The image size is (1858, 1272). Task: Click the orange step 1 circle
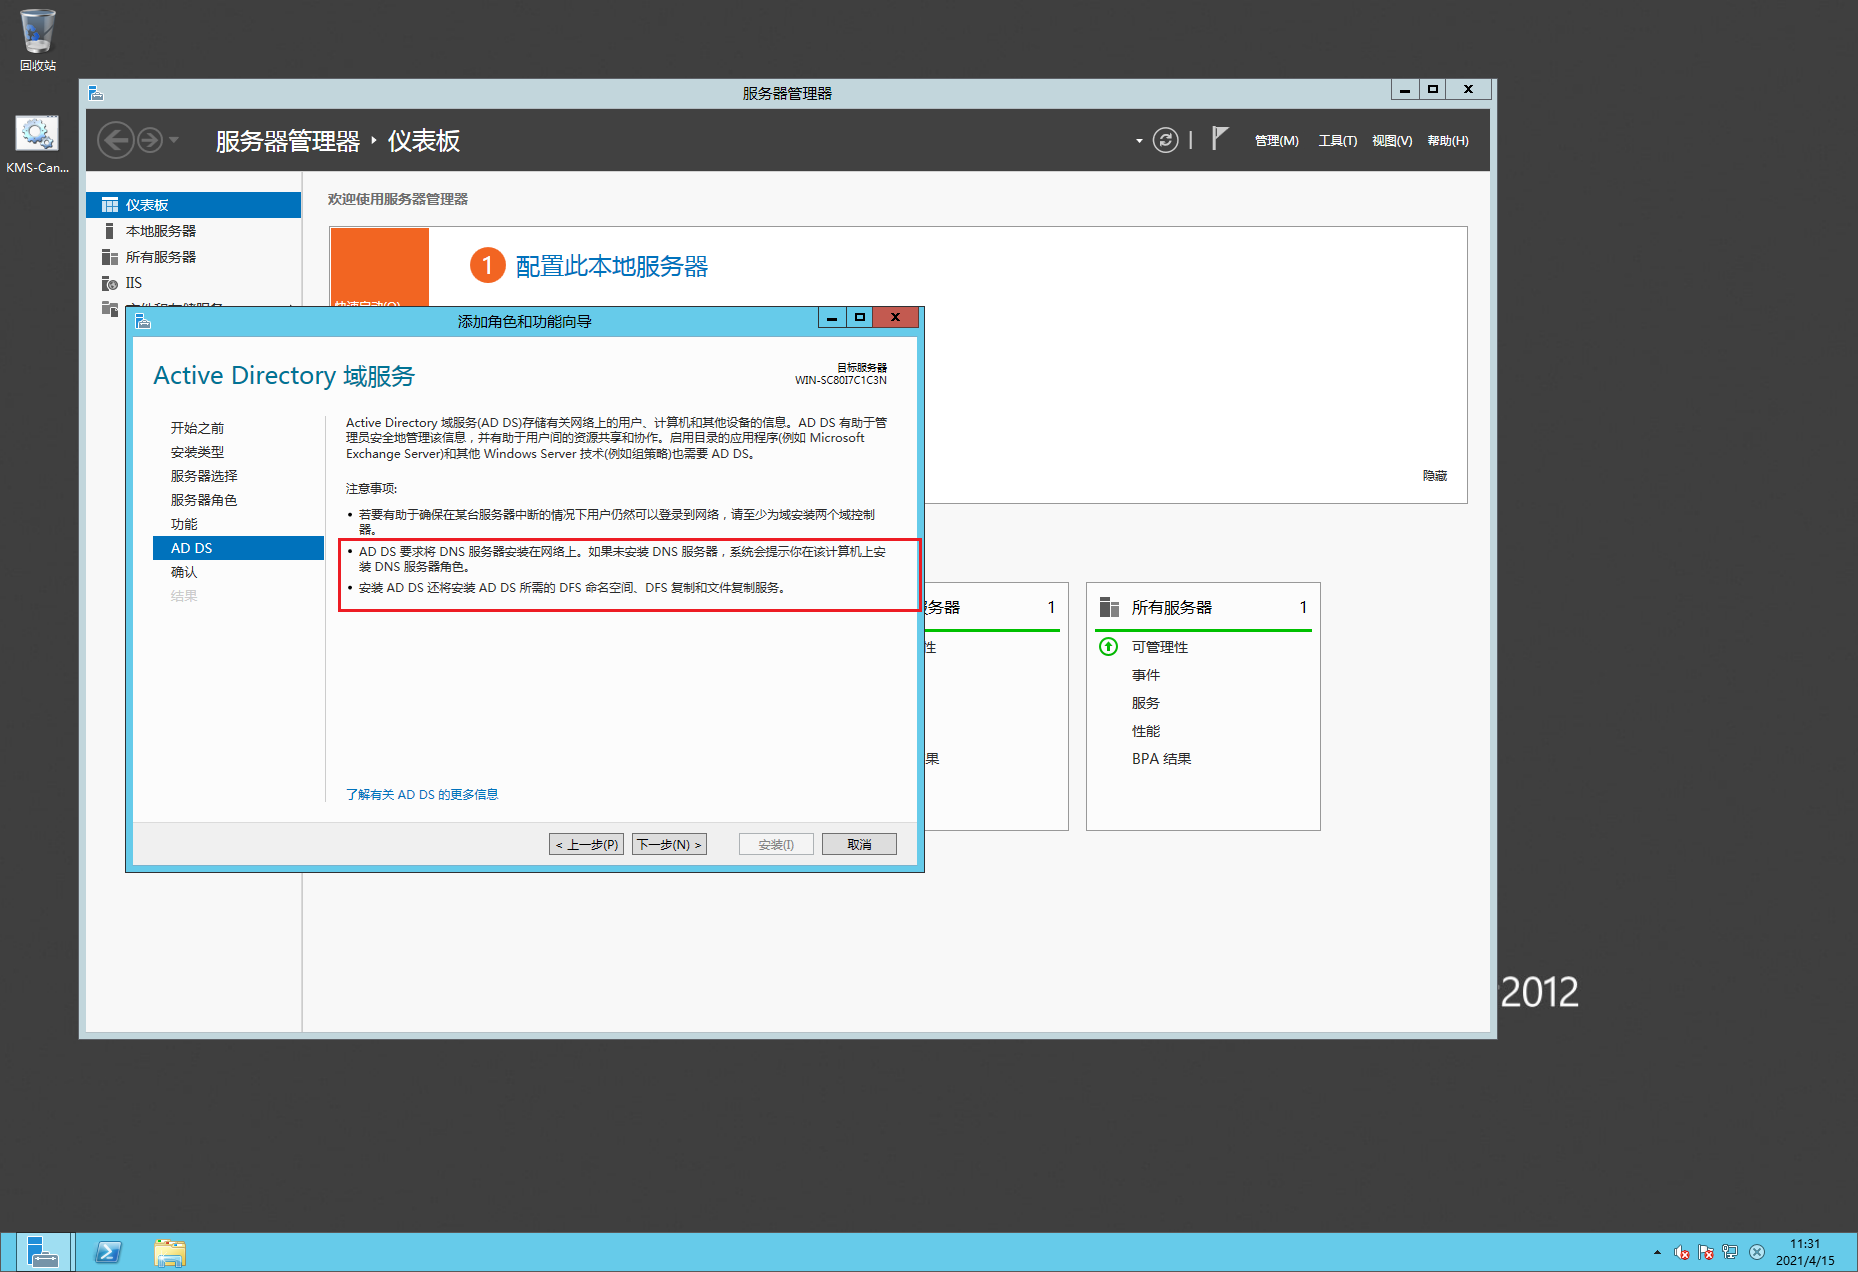tap(487, 265)
